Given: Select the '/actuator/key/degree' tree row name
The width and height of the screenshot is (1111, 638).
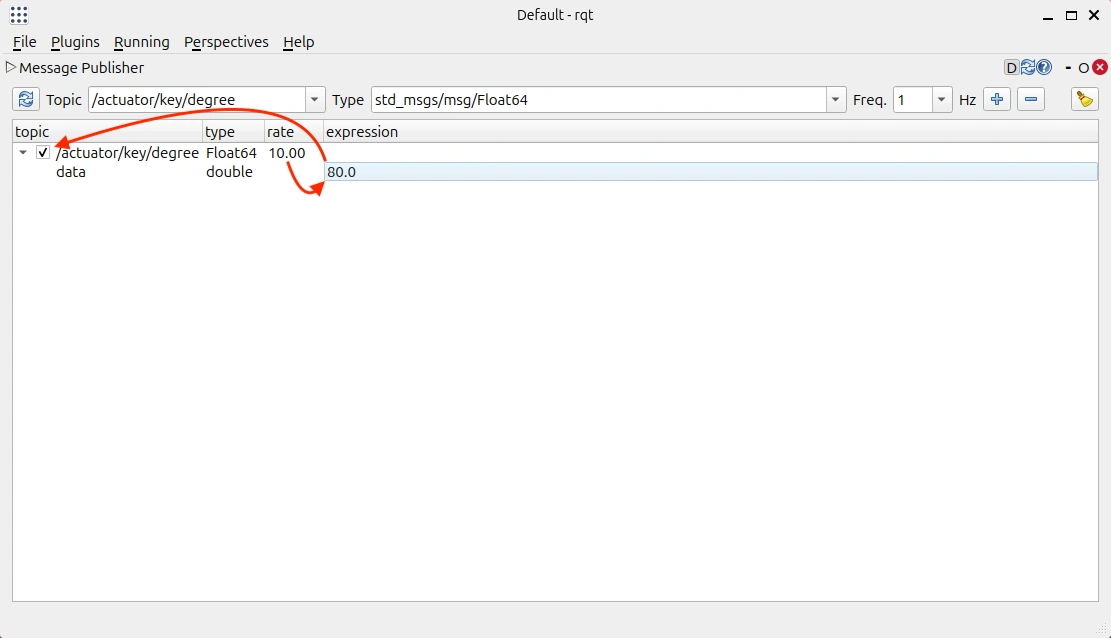Looking at the screenshot, I should [x=128, y=152].
